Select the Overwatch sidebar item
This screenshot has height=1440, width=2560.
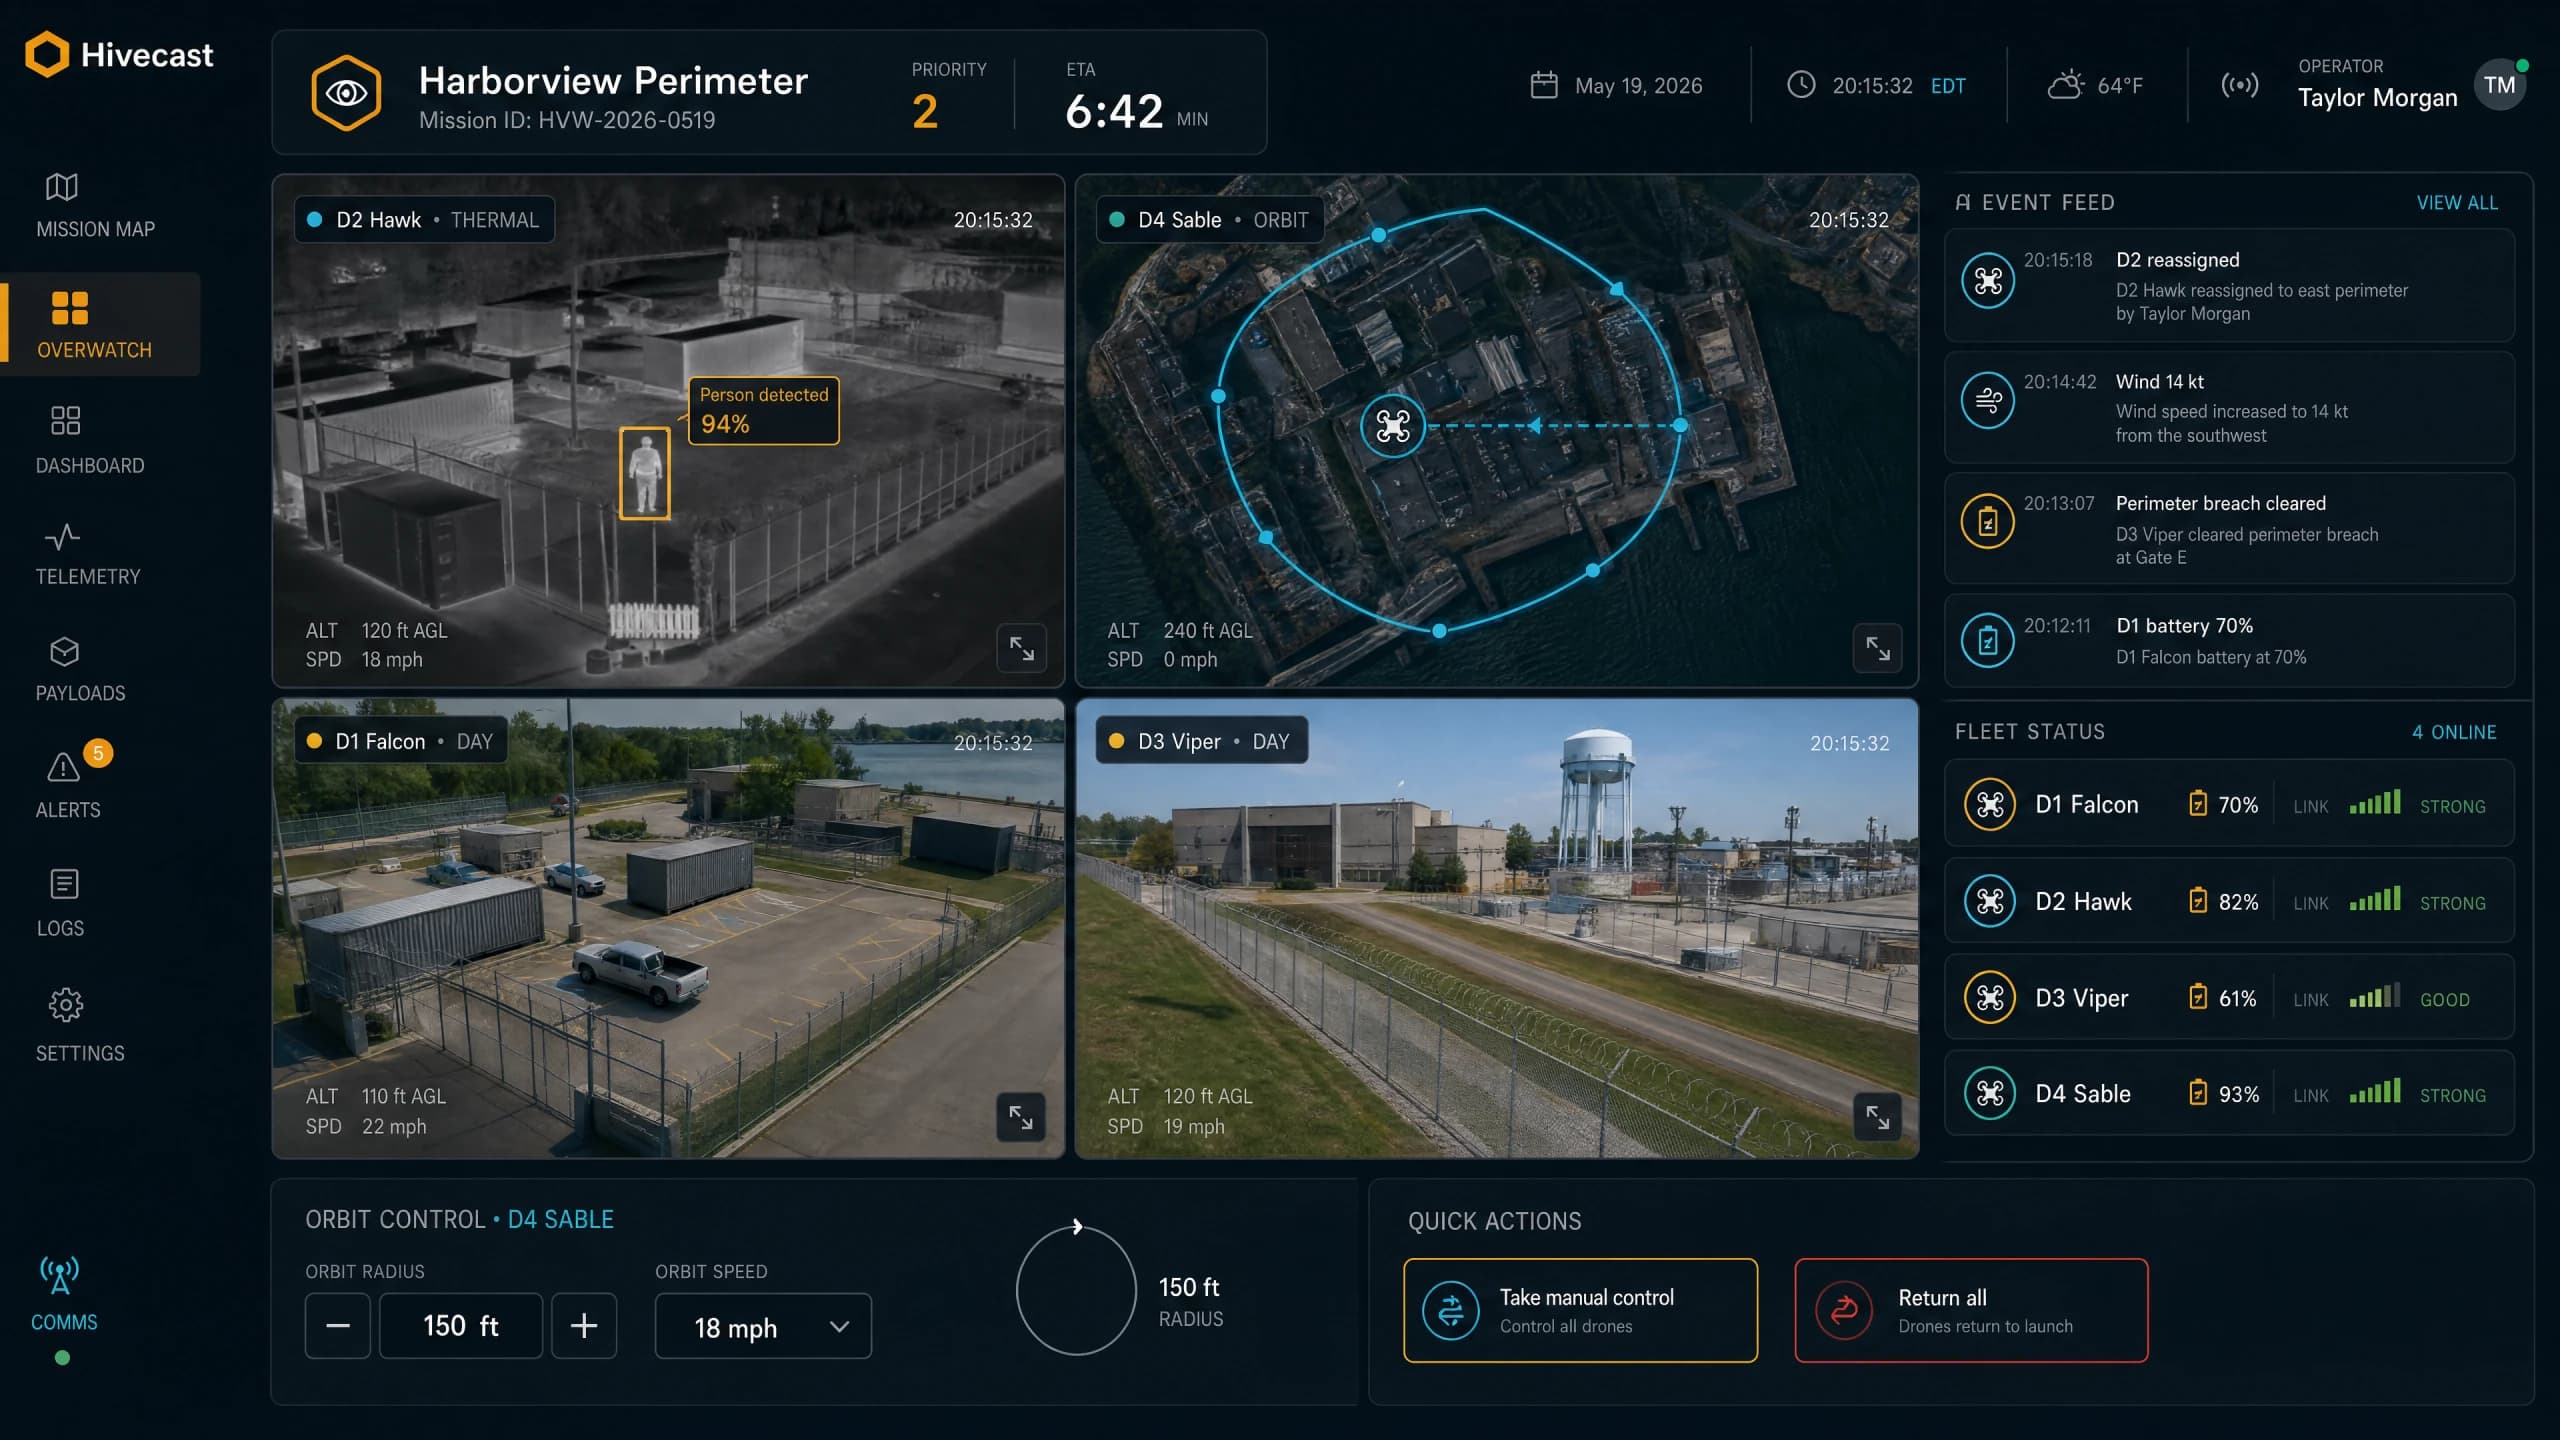[100, 324]
